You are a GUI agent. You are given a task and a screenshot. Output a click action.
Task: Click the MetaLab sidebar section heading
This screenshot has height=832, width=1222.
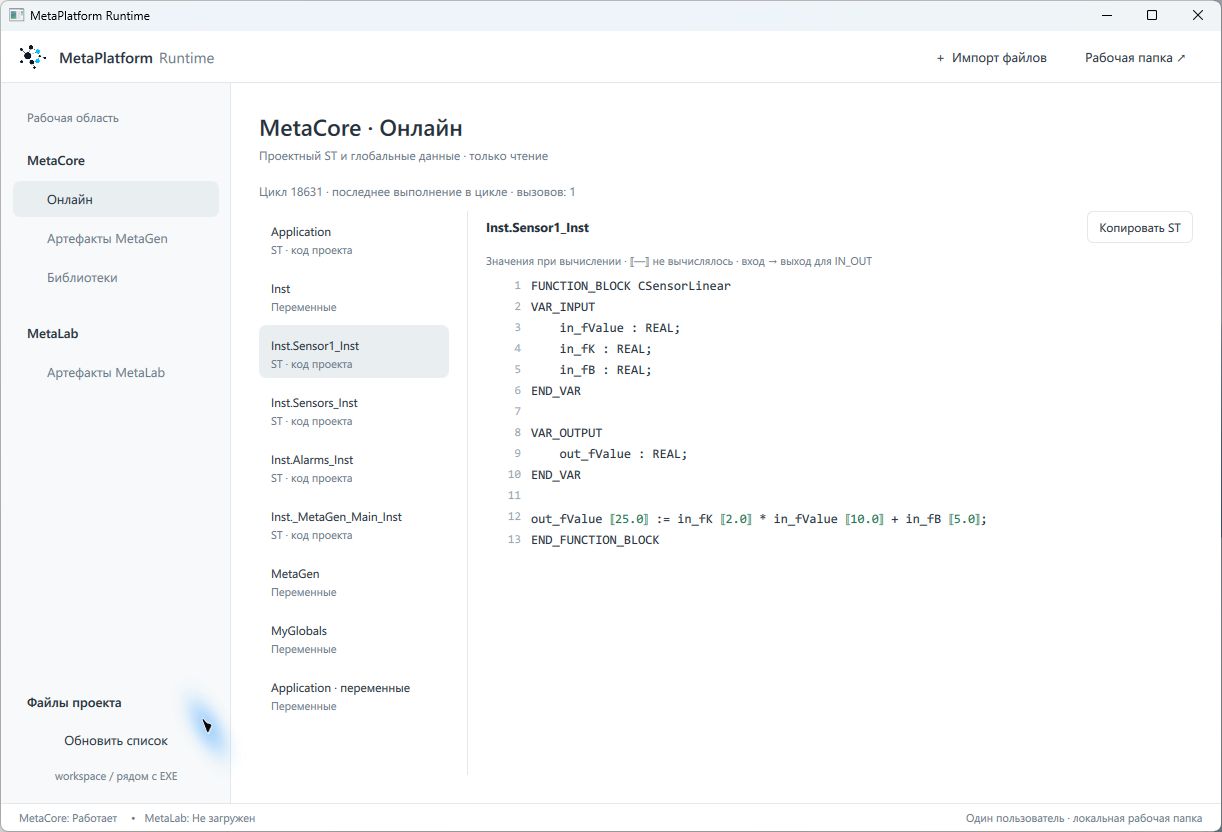pos(53,334)
